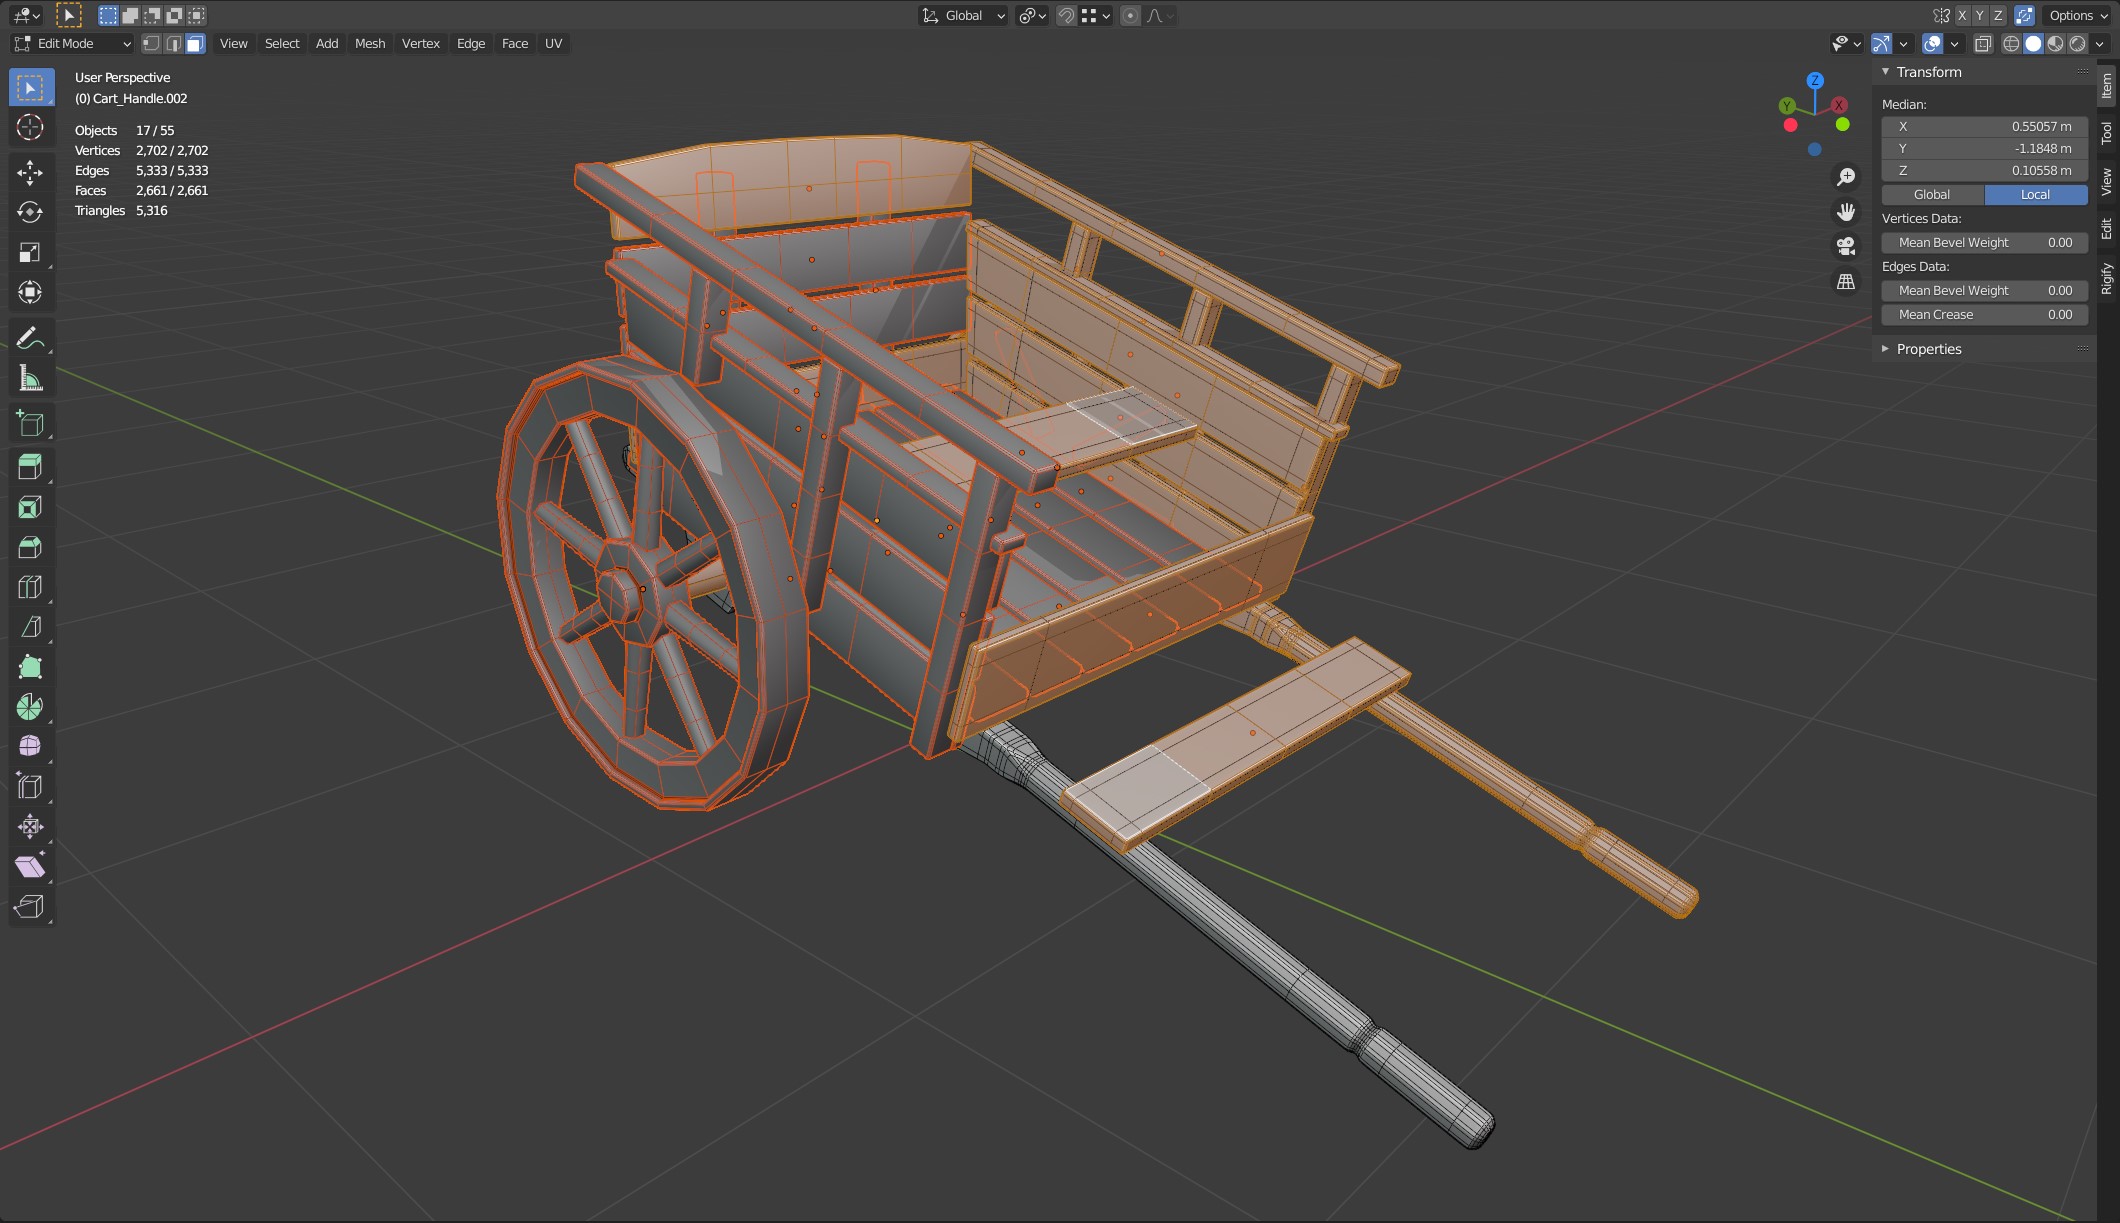2120x1223 pixels.
Task: Open the Select menu
Action: pos(282,43)
